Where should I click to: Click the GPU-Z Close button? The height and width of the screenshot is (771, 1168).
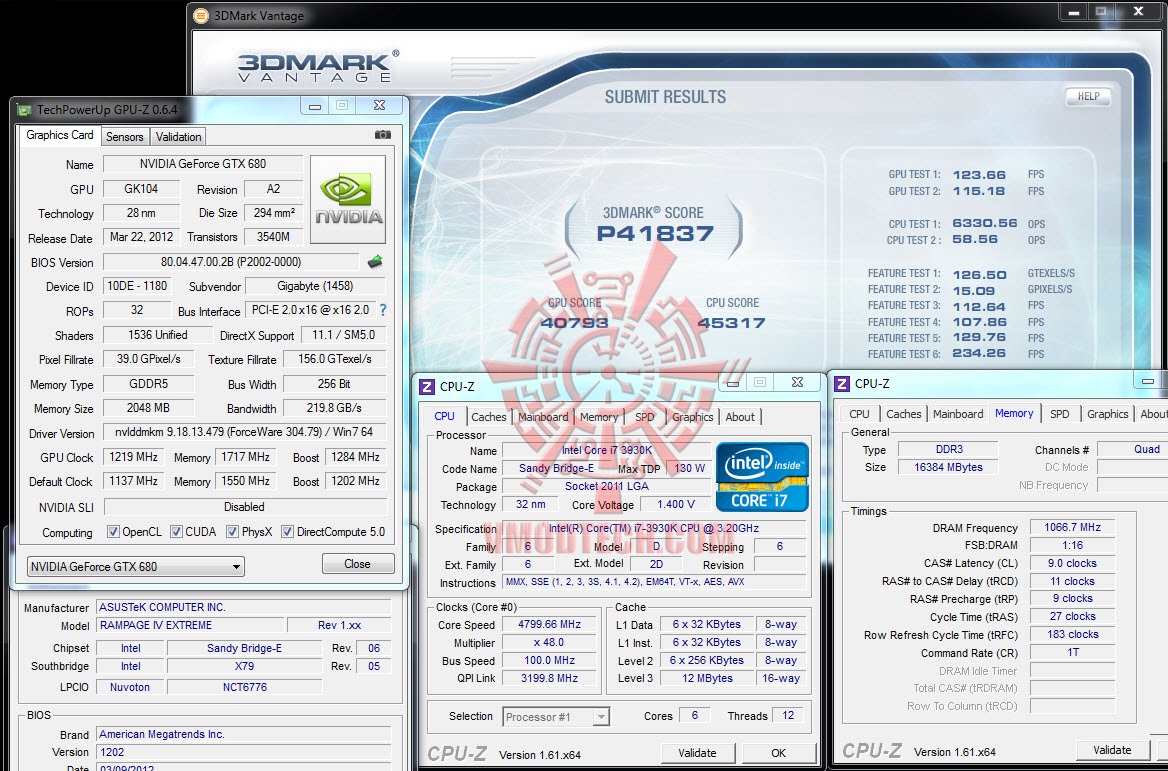pos(358,564)
